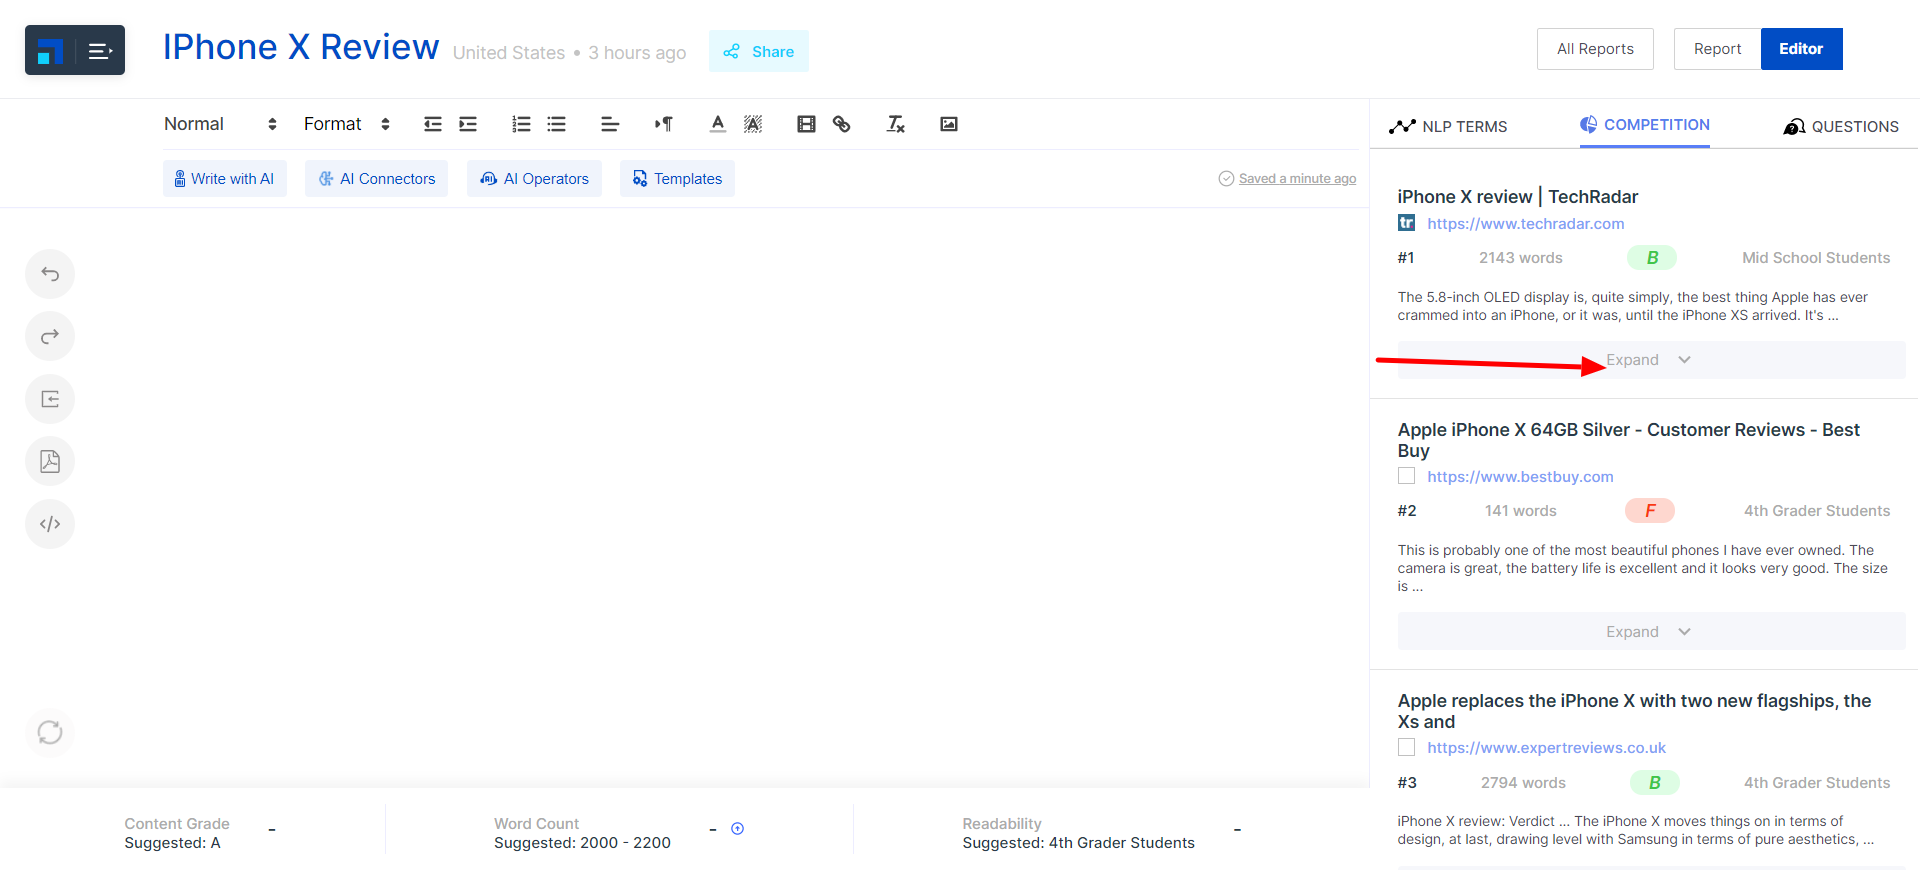Expand the TechRadar competitor result
The width and height of the screenshot is (1920, 870).
tap(1651, 360)
